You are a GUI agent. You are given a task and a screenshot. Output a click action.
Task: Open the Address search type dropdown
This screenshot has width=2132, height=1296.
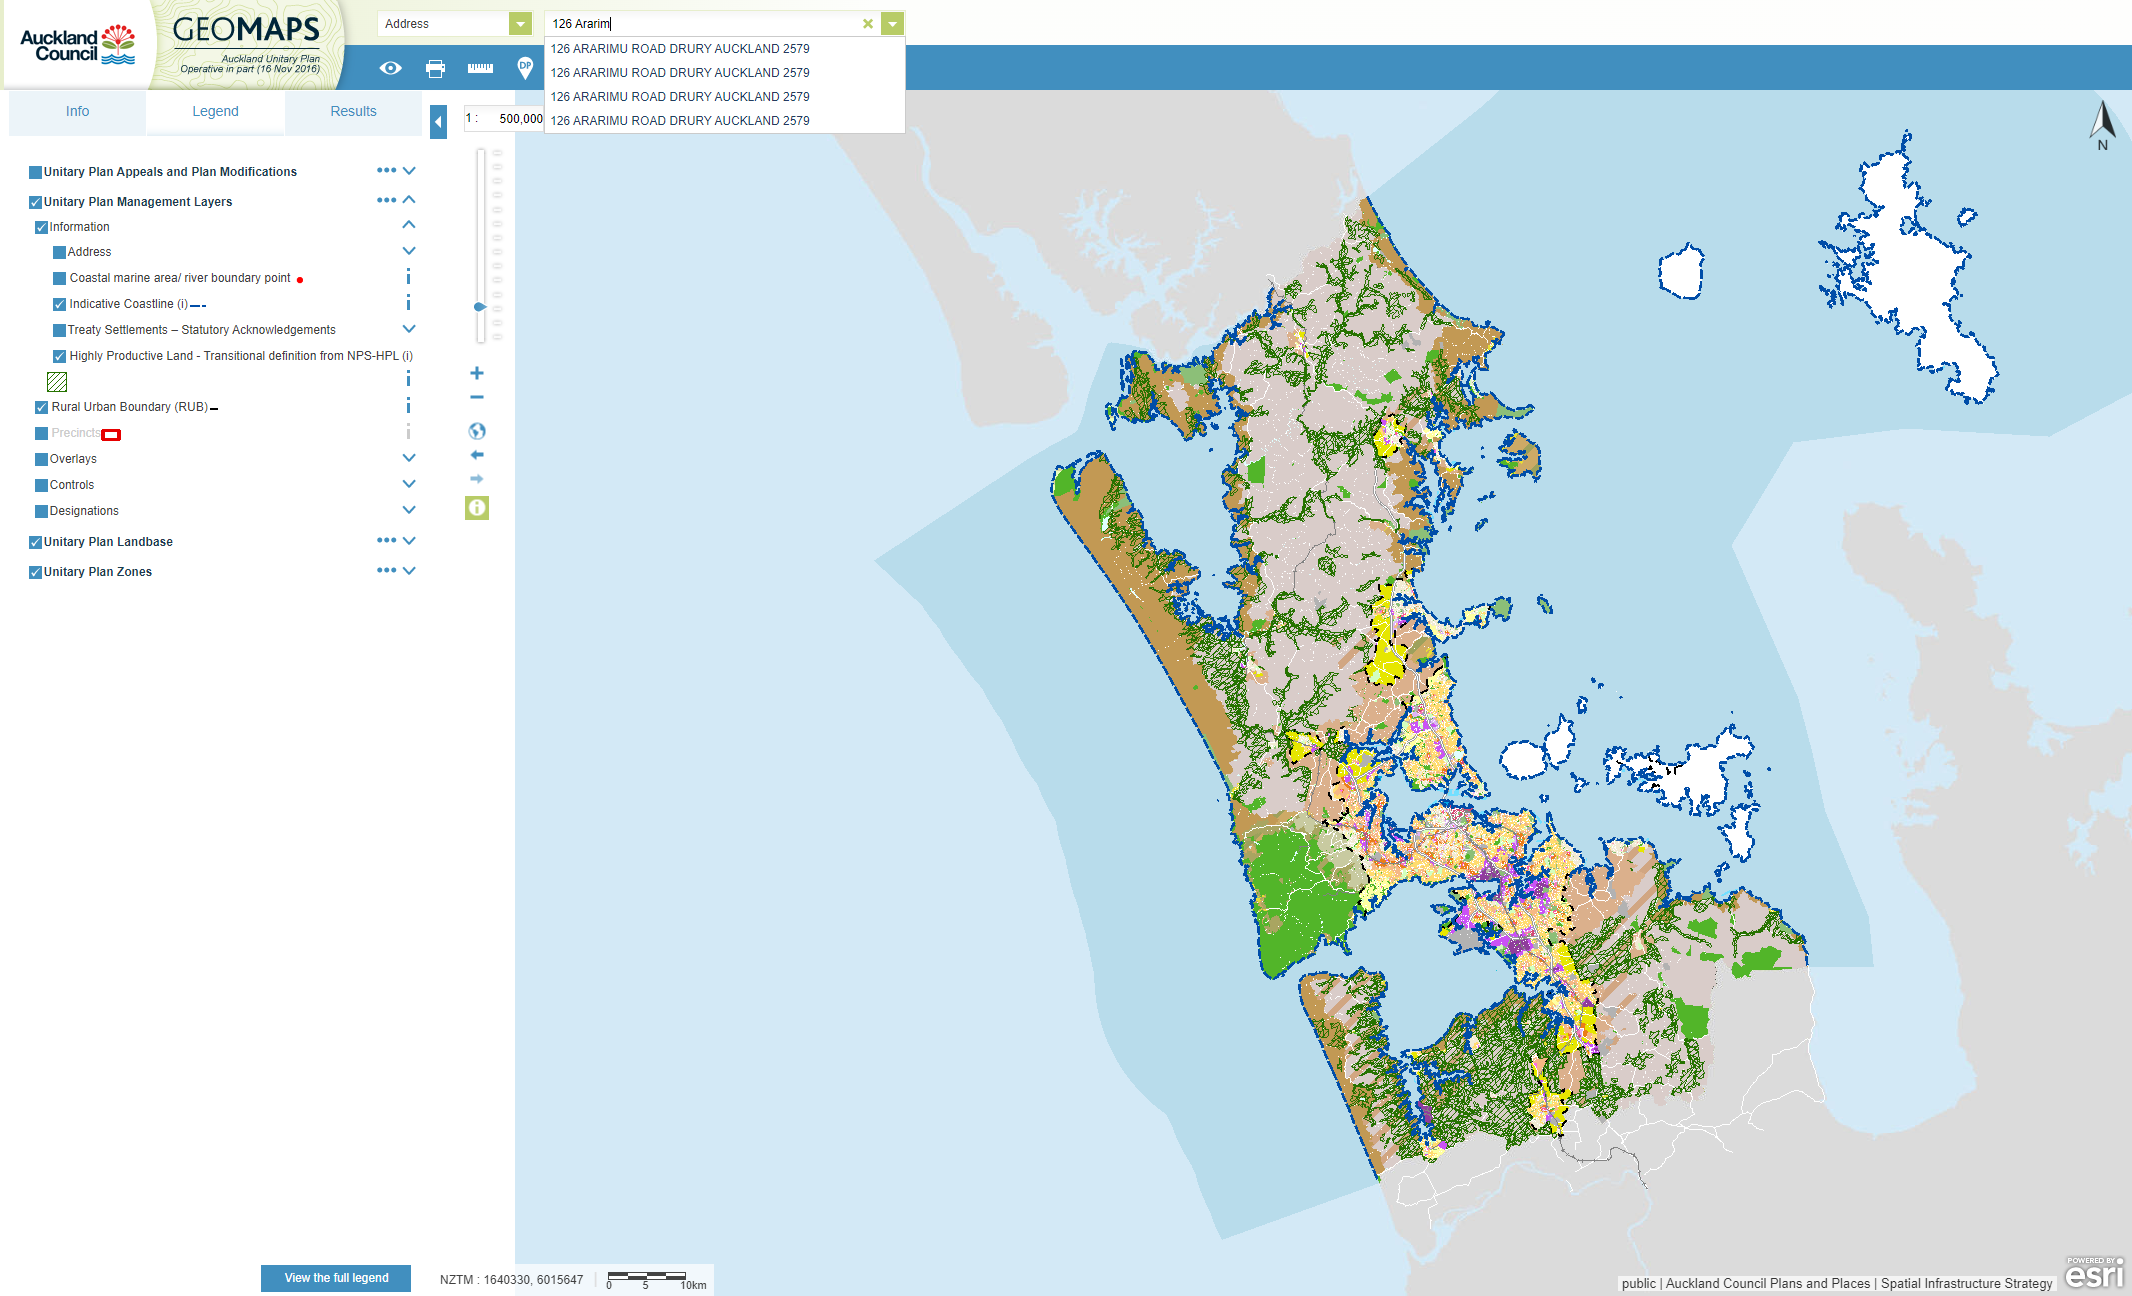point(520,24)
